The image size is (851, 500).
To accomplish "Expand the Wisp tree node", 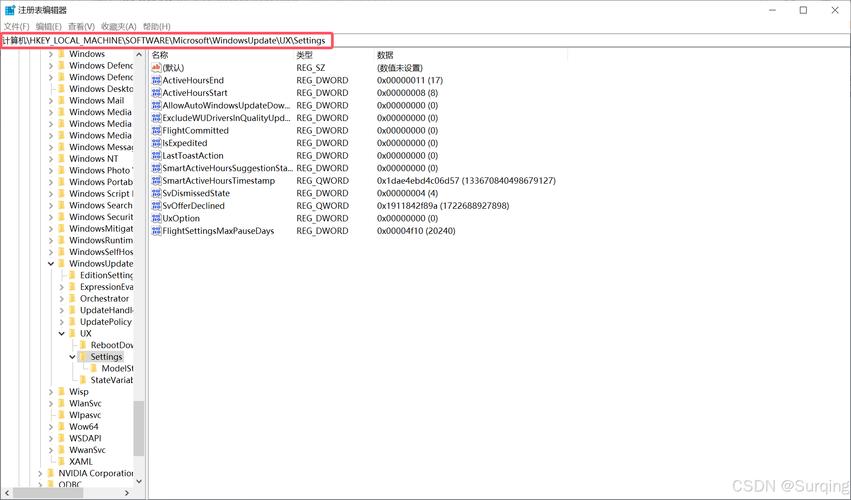I will [x=51, y=391].
